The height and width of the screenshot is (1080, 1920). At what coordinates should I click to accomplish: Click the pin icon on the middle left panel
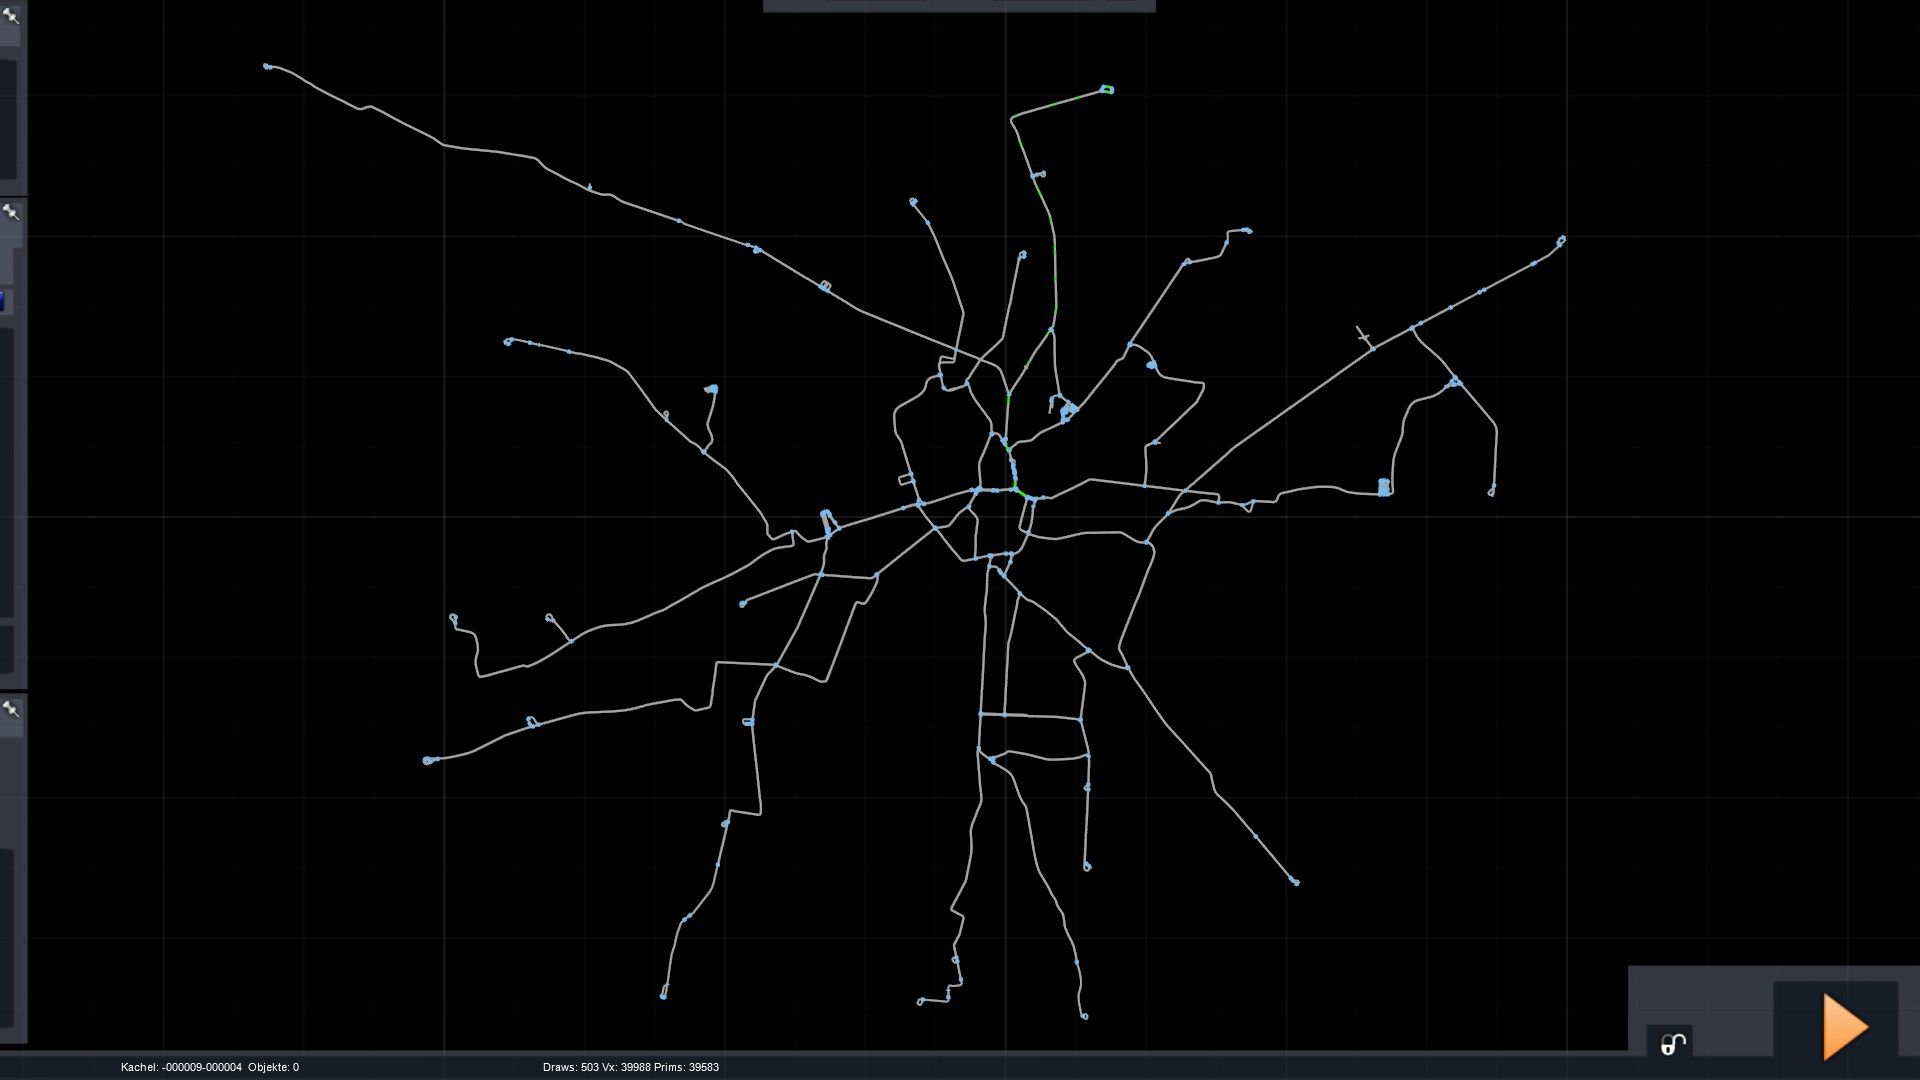tap(11, 211)
